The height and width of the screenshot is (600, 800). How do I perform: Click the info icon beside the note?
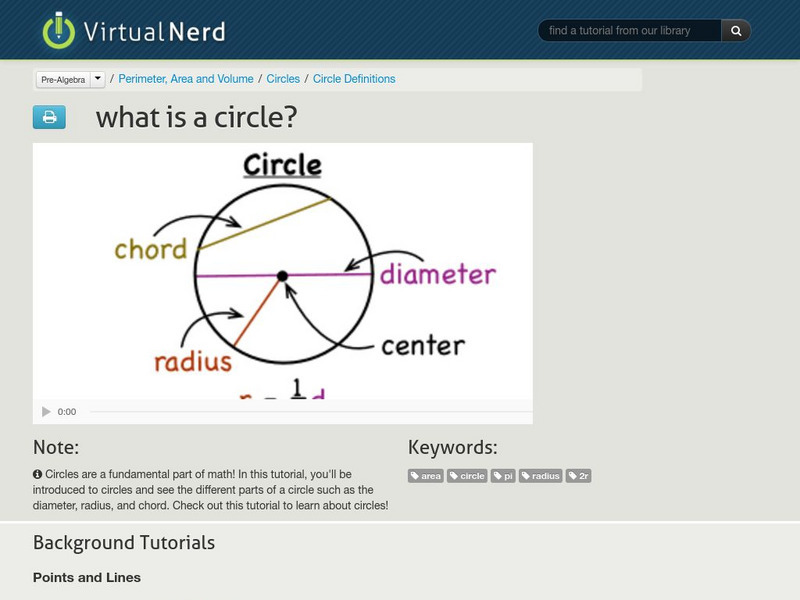[37, 474]
